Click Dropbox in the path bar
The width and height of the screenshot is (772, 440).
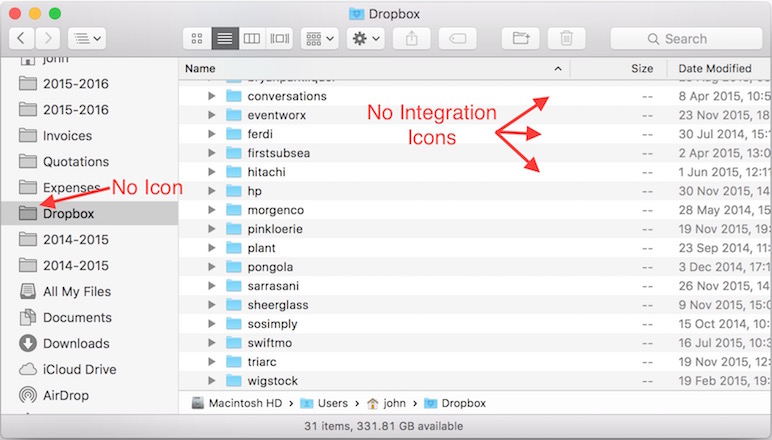point(455,403)
